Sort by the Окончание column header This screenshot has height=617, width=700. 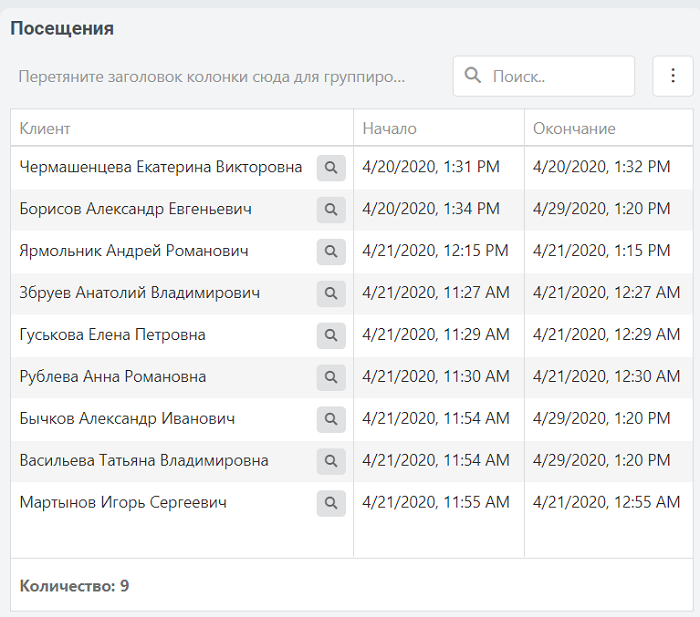[x=609, y=129]
